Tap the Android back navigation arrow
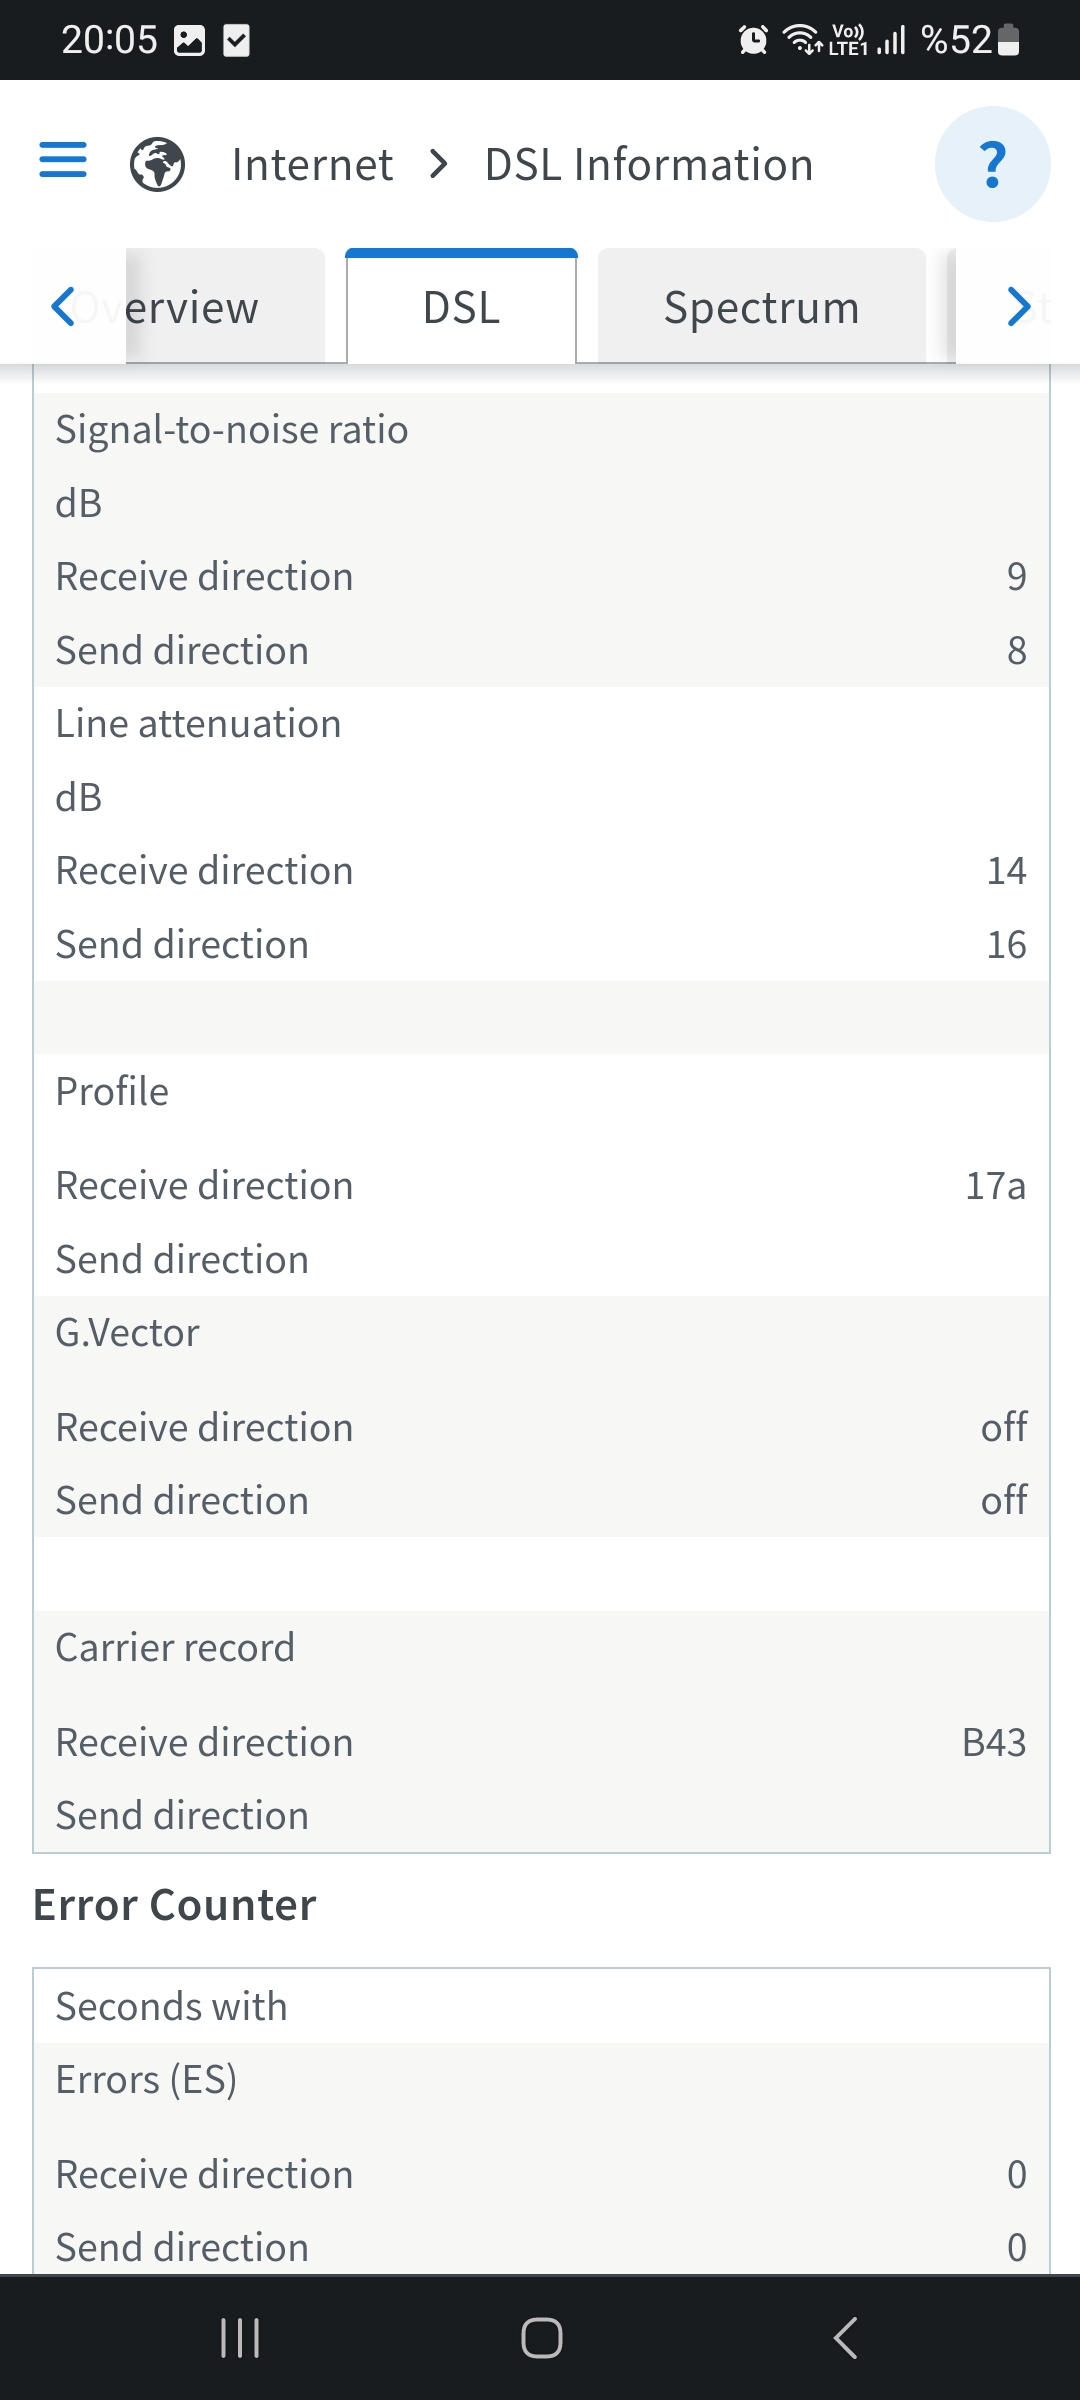1080x2400 pixels. 845,2337
